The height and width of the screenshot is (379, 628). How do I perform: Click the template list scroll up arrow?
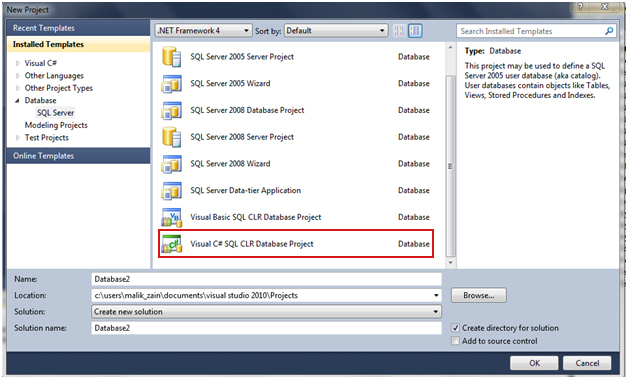click(451, 47)
